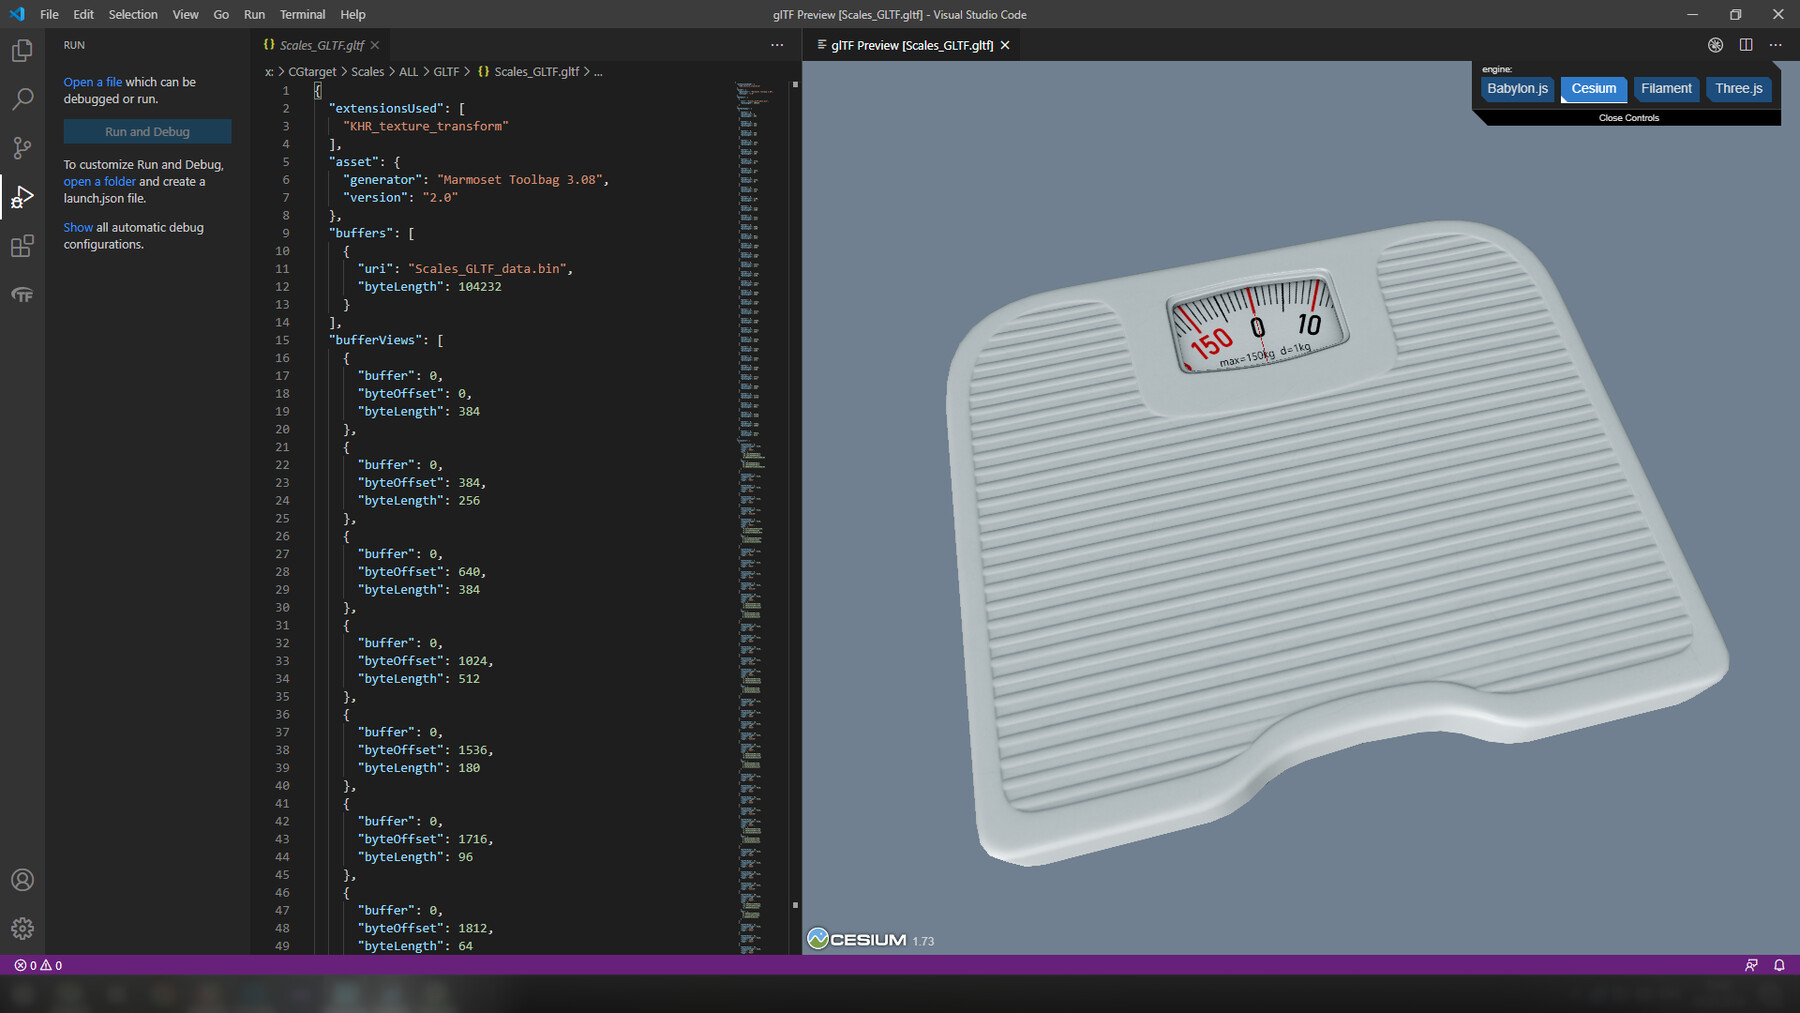Click the "asset" key on line 5
1800x1013 pixels.
353,162
